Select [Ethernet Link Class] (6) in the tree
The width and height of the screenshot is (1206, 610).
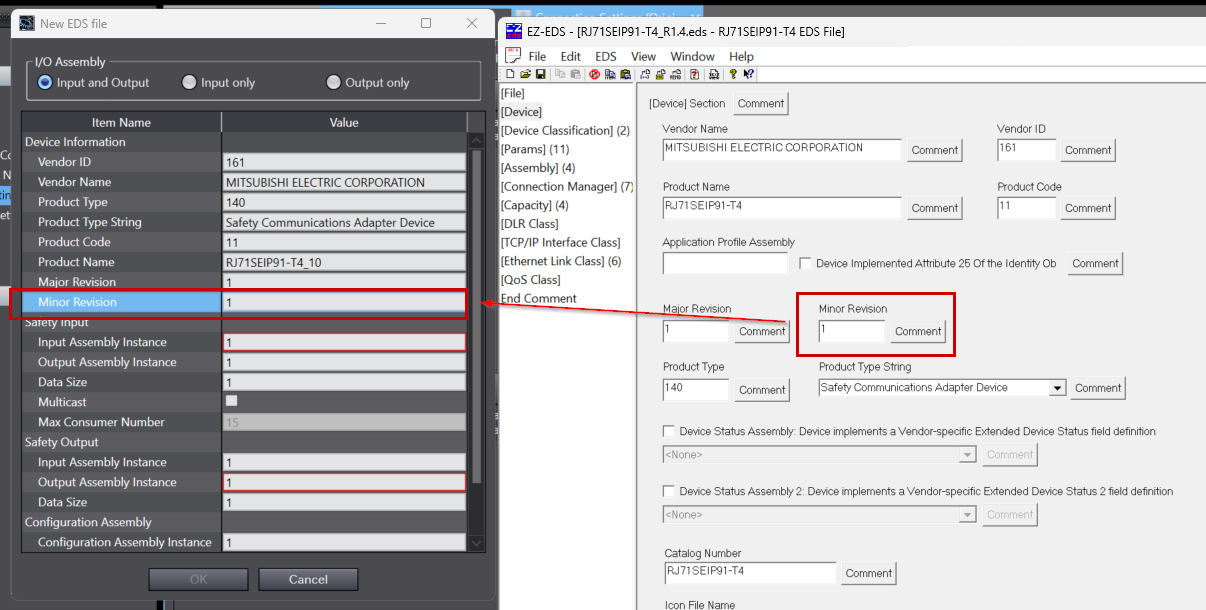pyautogui.click(x=561, y=261)
